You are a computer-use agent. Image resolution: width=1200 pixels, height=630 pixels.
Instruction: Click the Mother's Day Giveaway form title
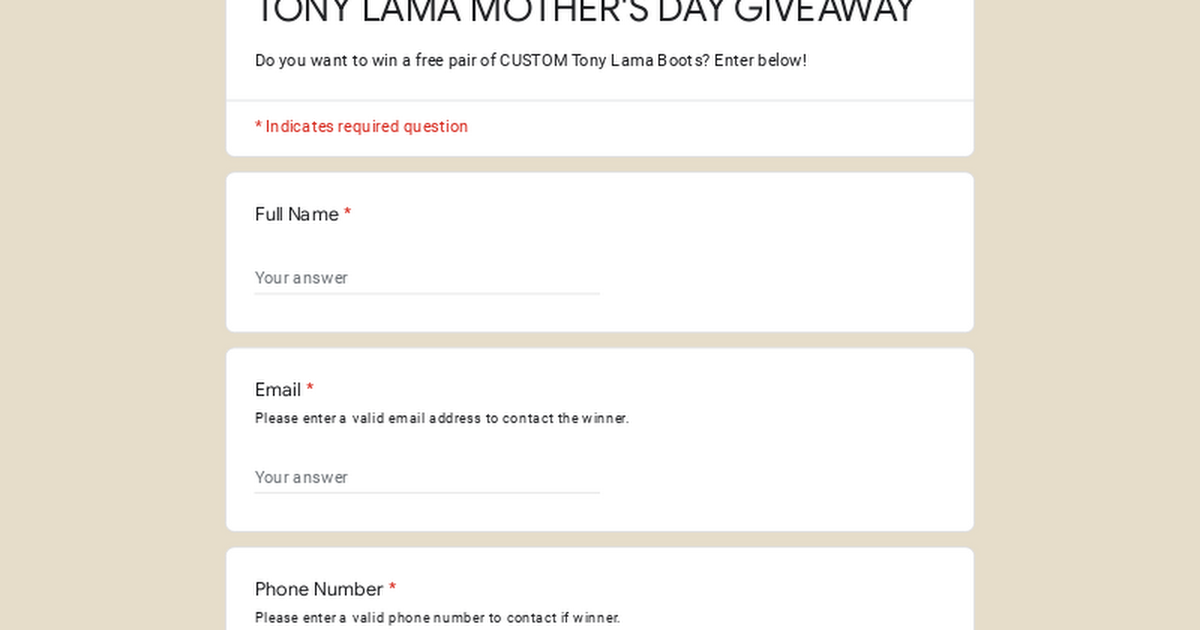585,12
